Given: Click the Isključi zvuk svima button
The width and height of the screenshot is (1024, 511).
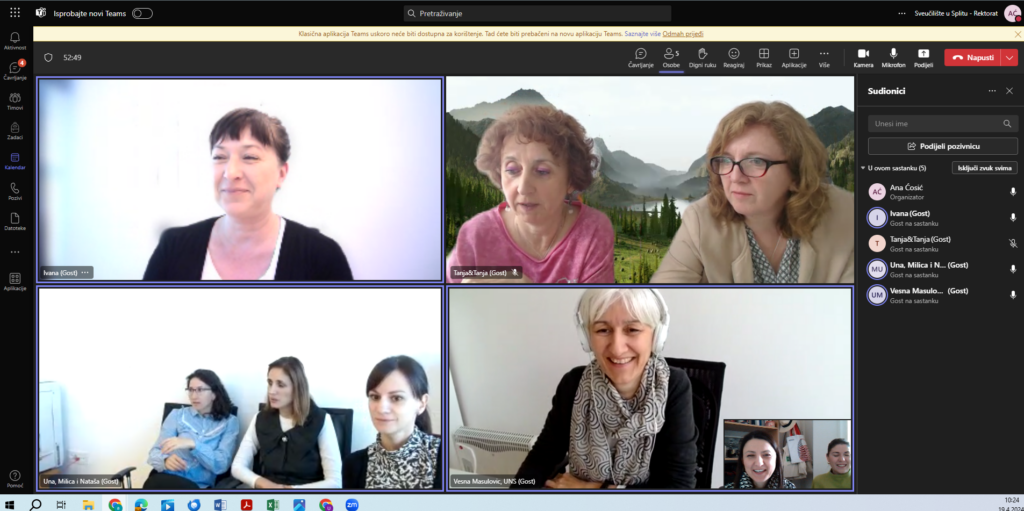Looking at the screenshot, I should [x=984, y=168].
